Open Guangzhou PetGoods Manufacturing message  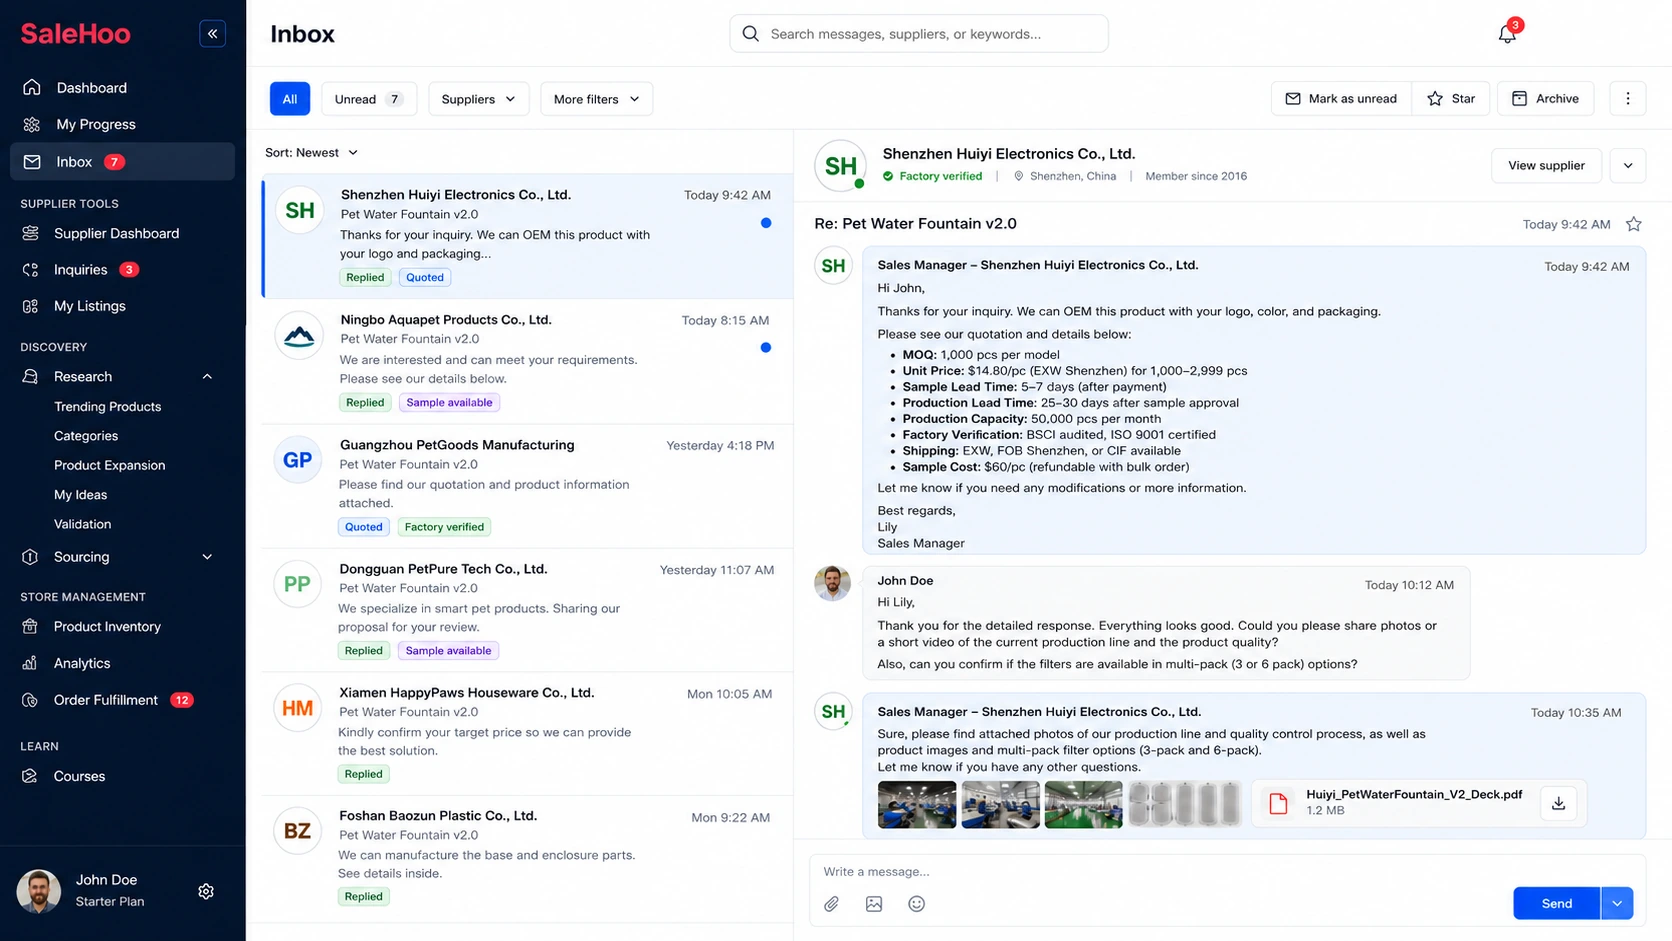pos(527,486)
